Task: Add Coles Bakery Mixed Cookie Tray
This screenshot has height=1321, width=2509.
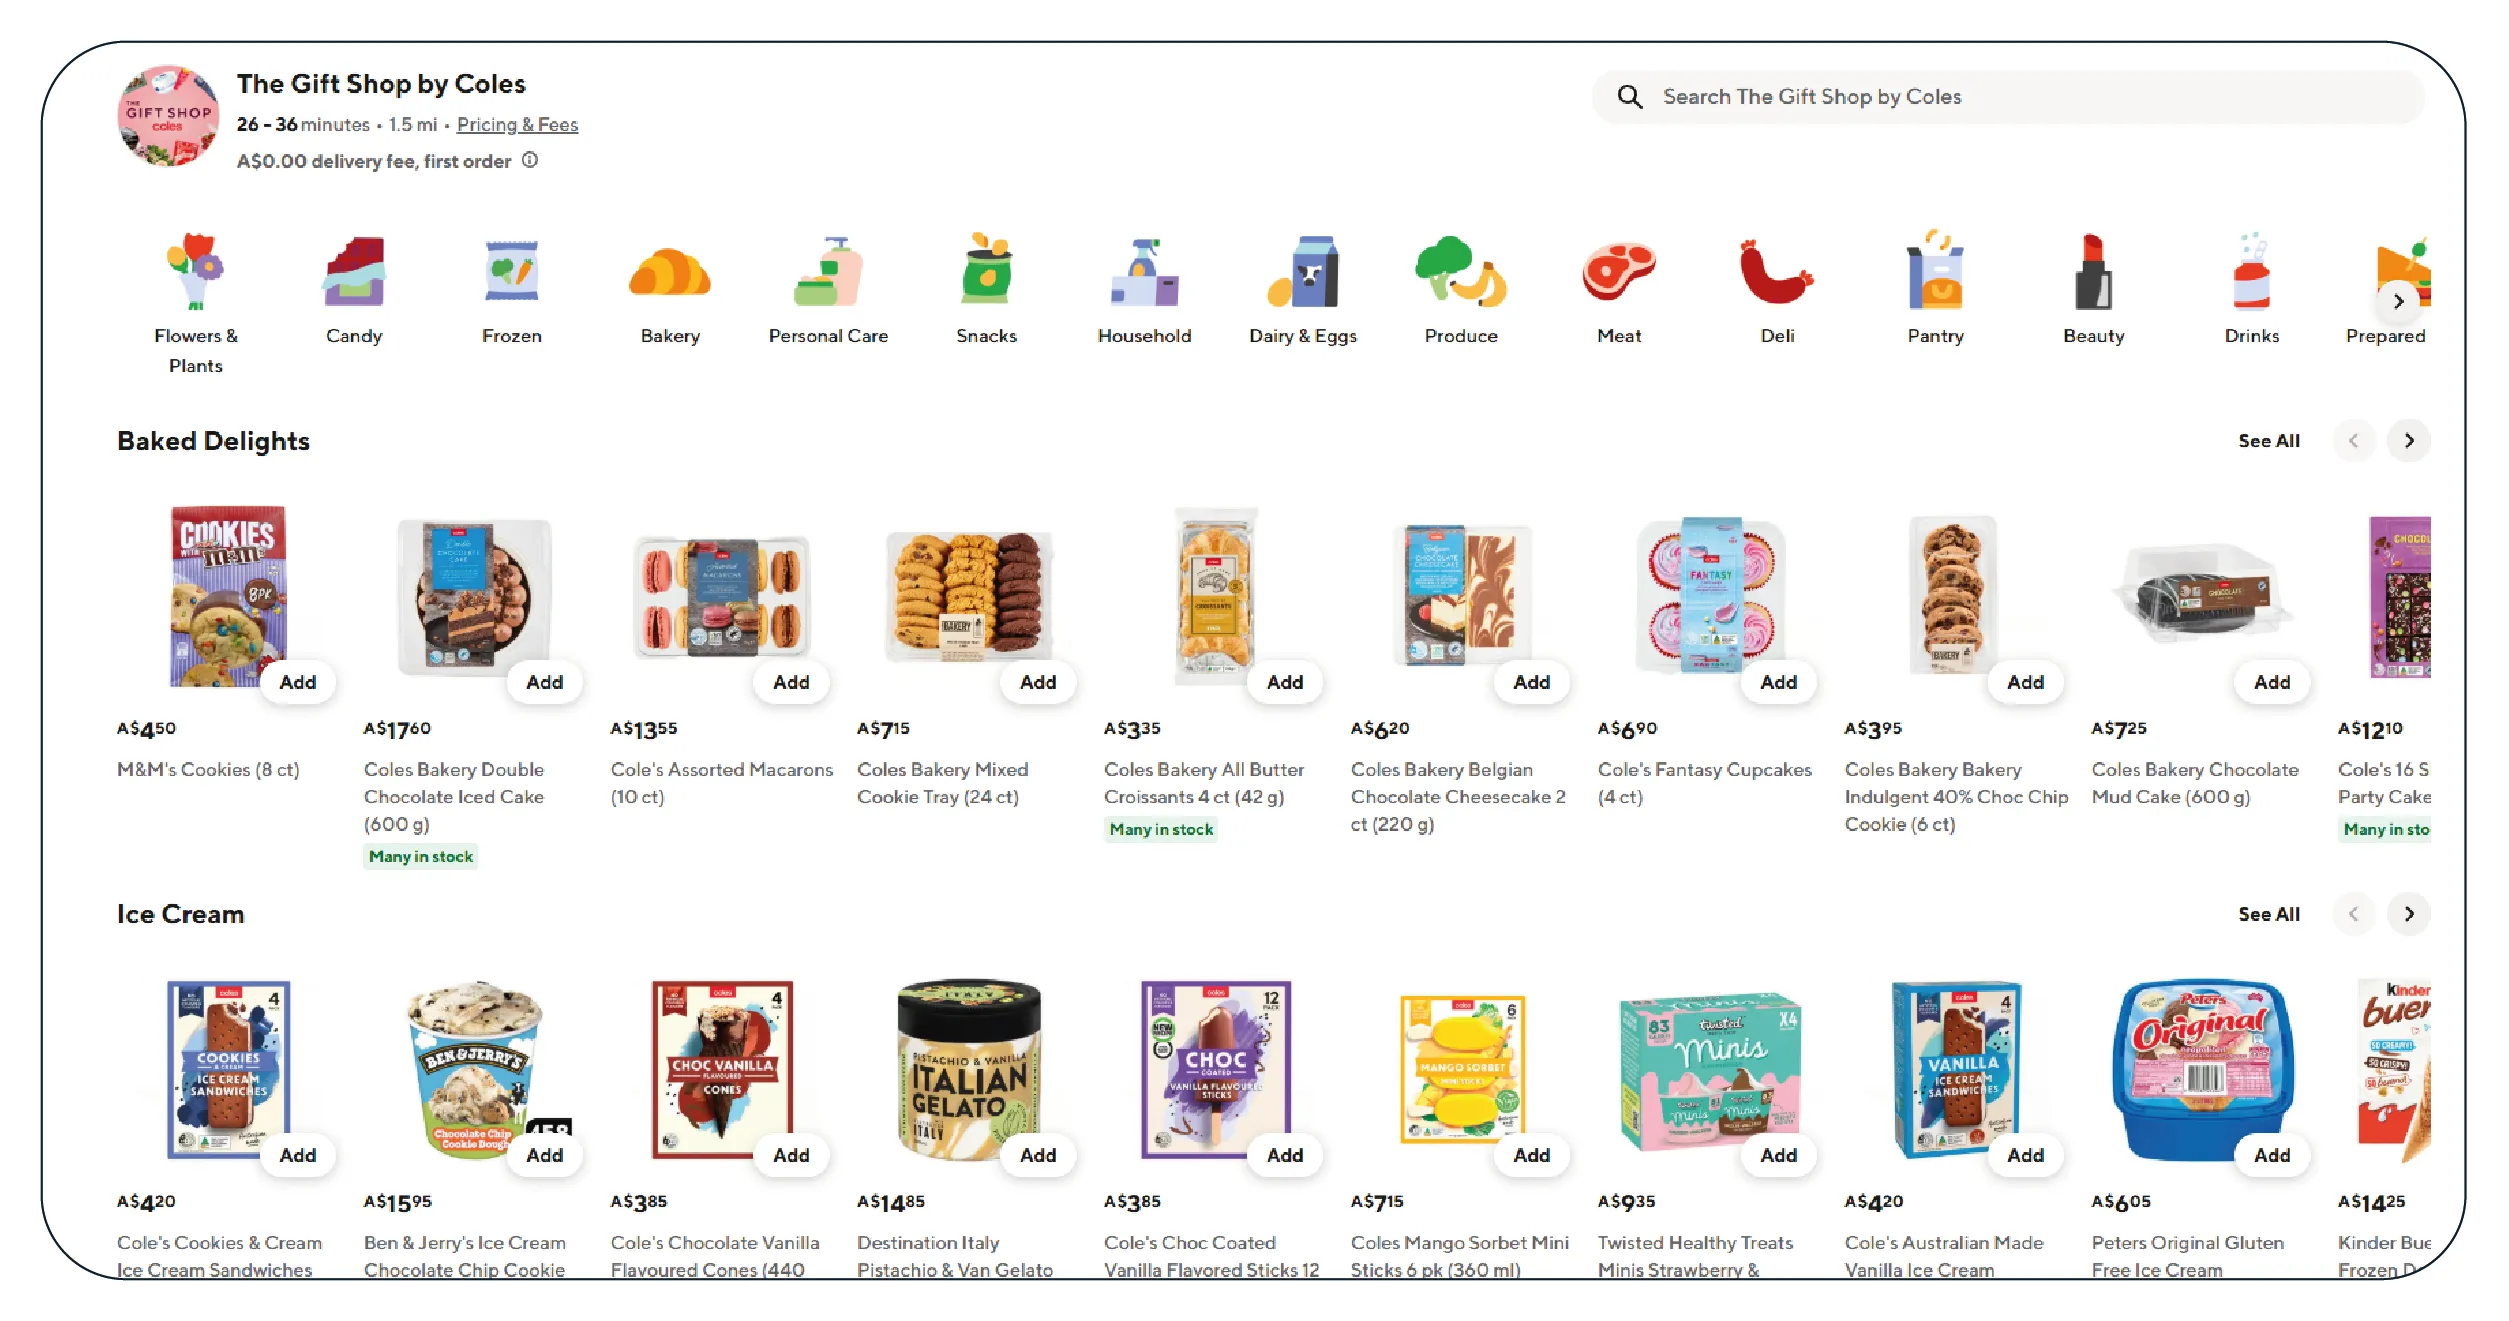Action: (1037, 682)
